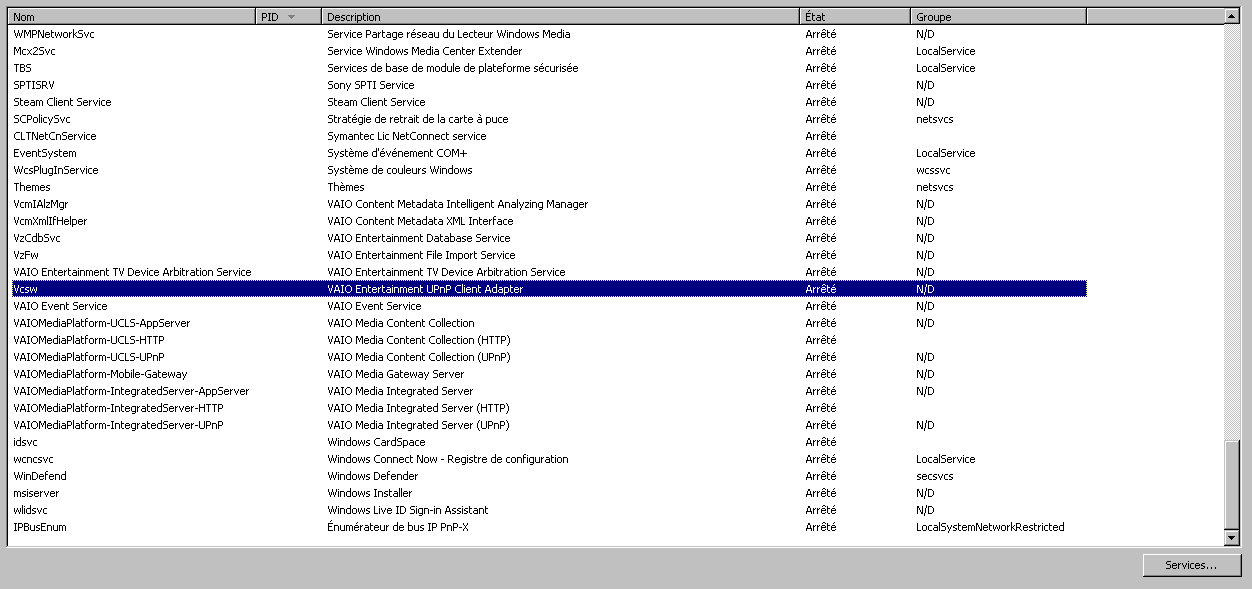Click 'VAIO Media Gateway Server' description
Image resolution: width=1252 pixels, height=589 pixels.
396,374
